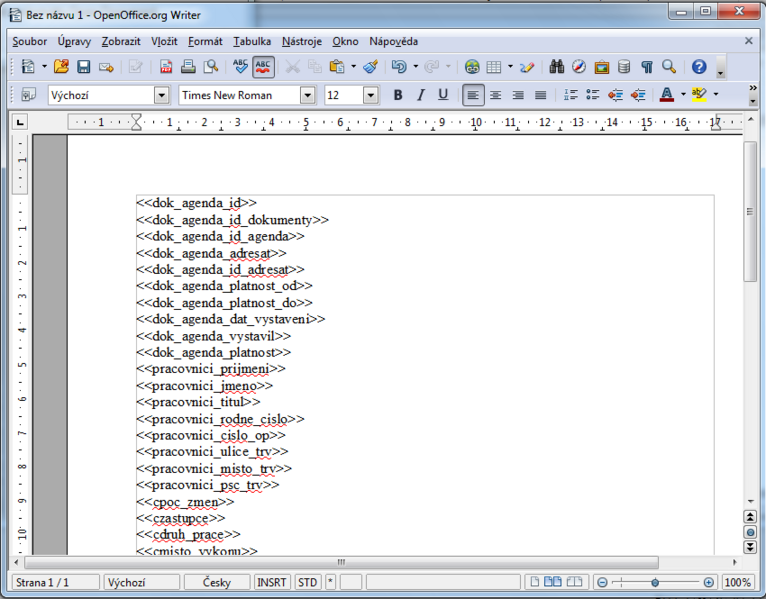766x599 pixels.
Task: Send the document as e-mail
Action: [x=106, y=66]
